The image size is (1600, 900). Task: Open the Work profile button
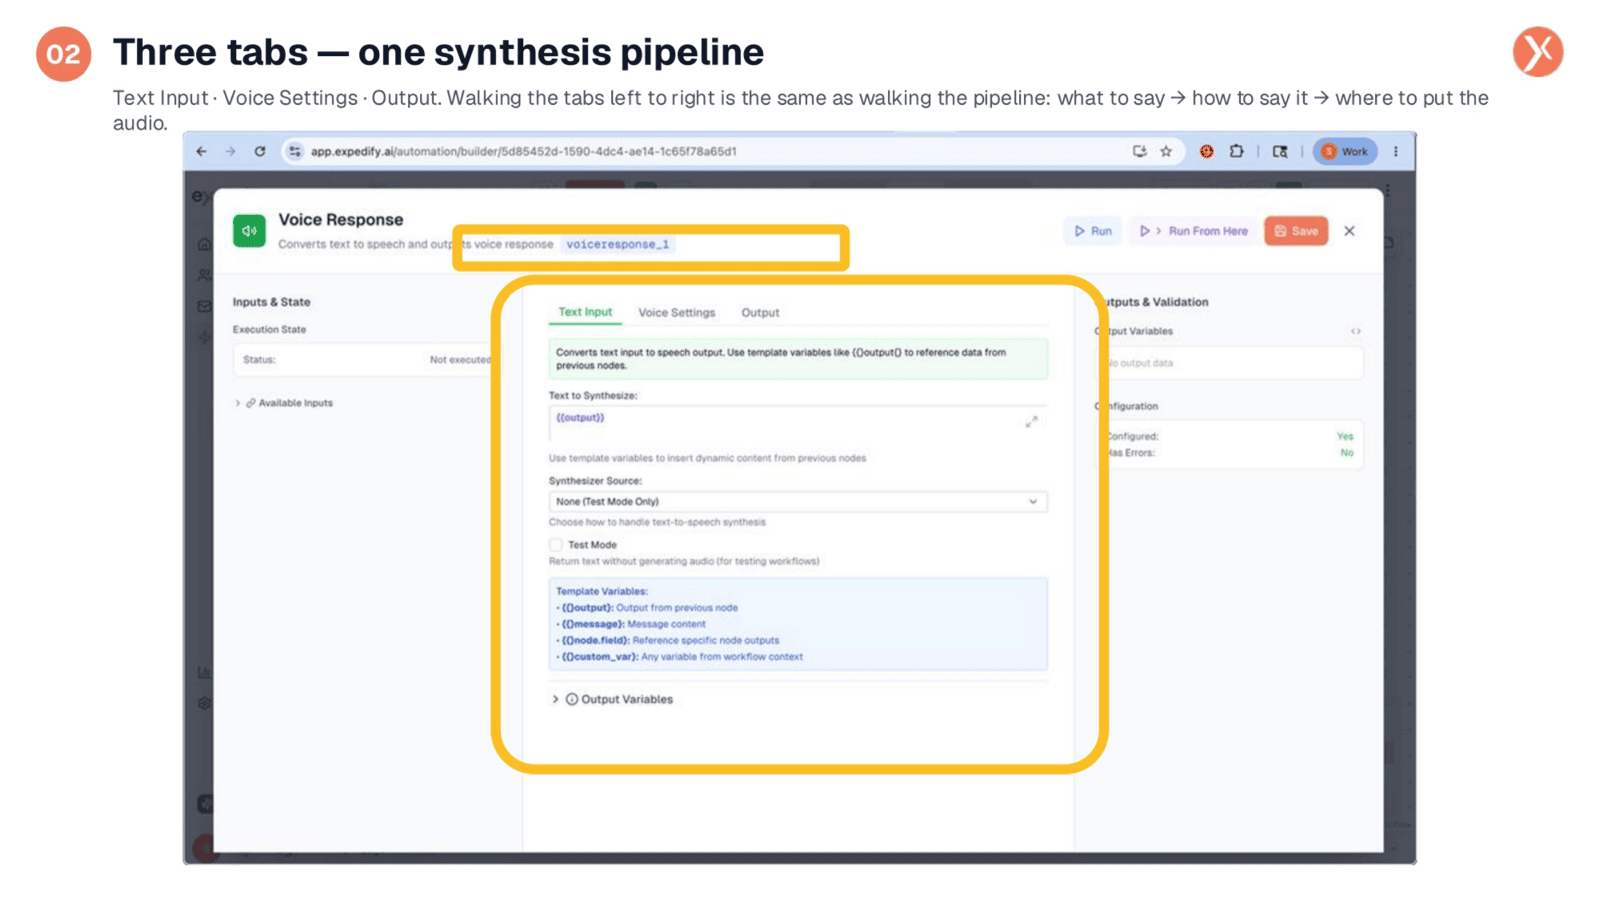point(1345,151)
